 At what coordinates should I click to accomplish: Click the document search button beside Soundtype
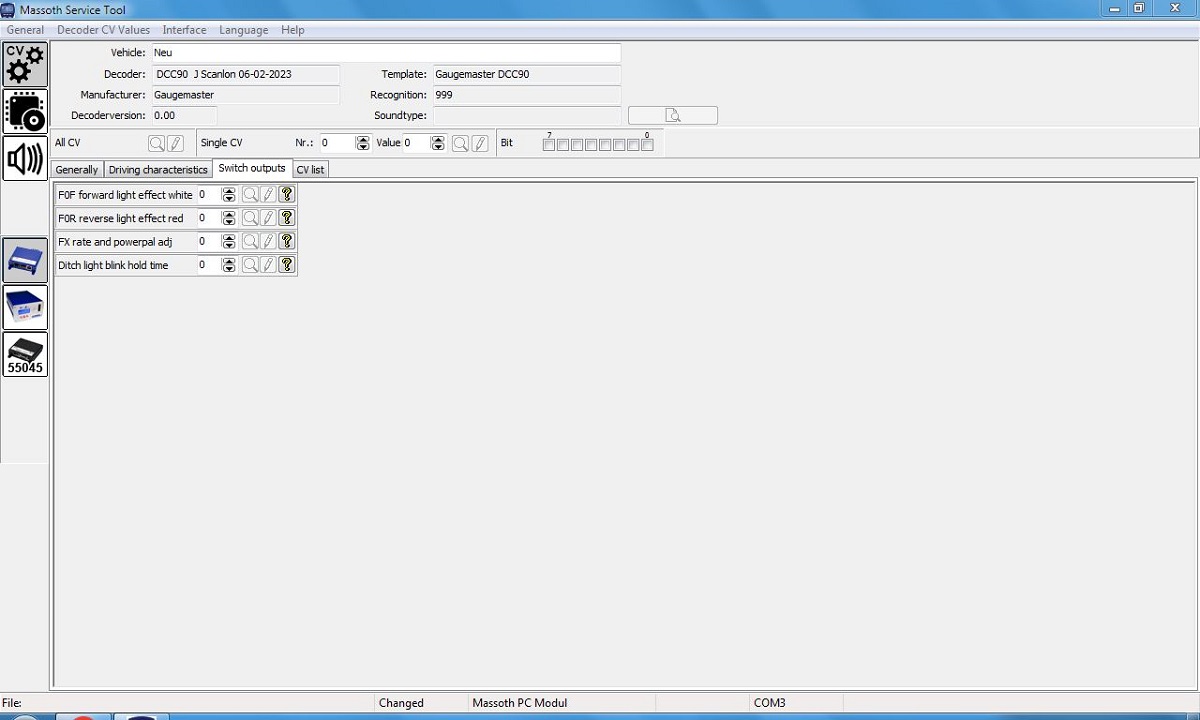tap(672, 116)
